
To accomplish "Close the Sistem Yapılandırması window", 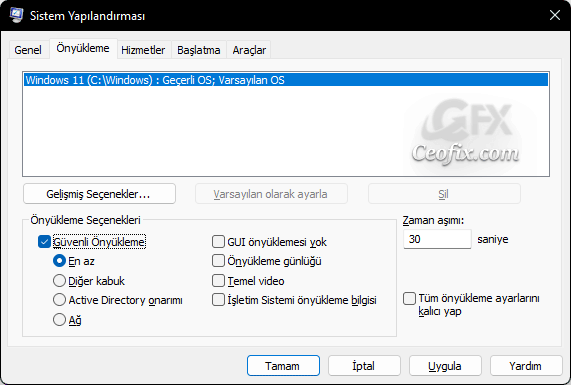I will tap(555, 15).
